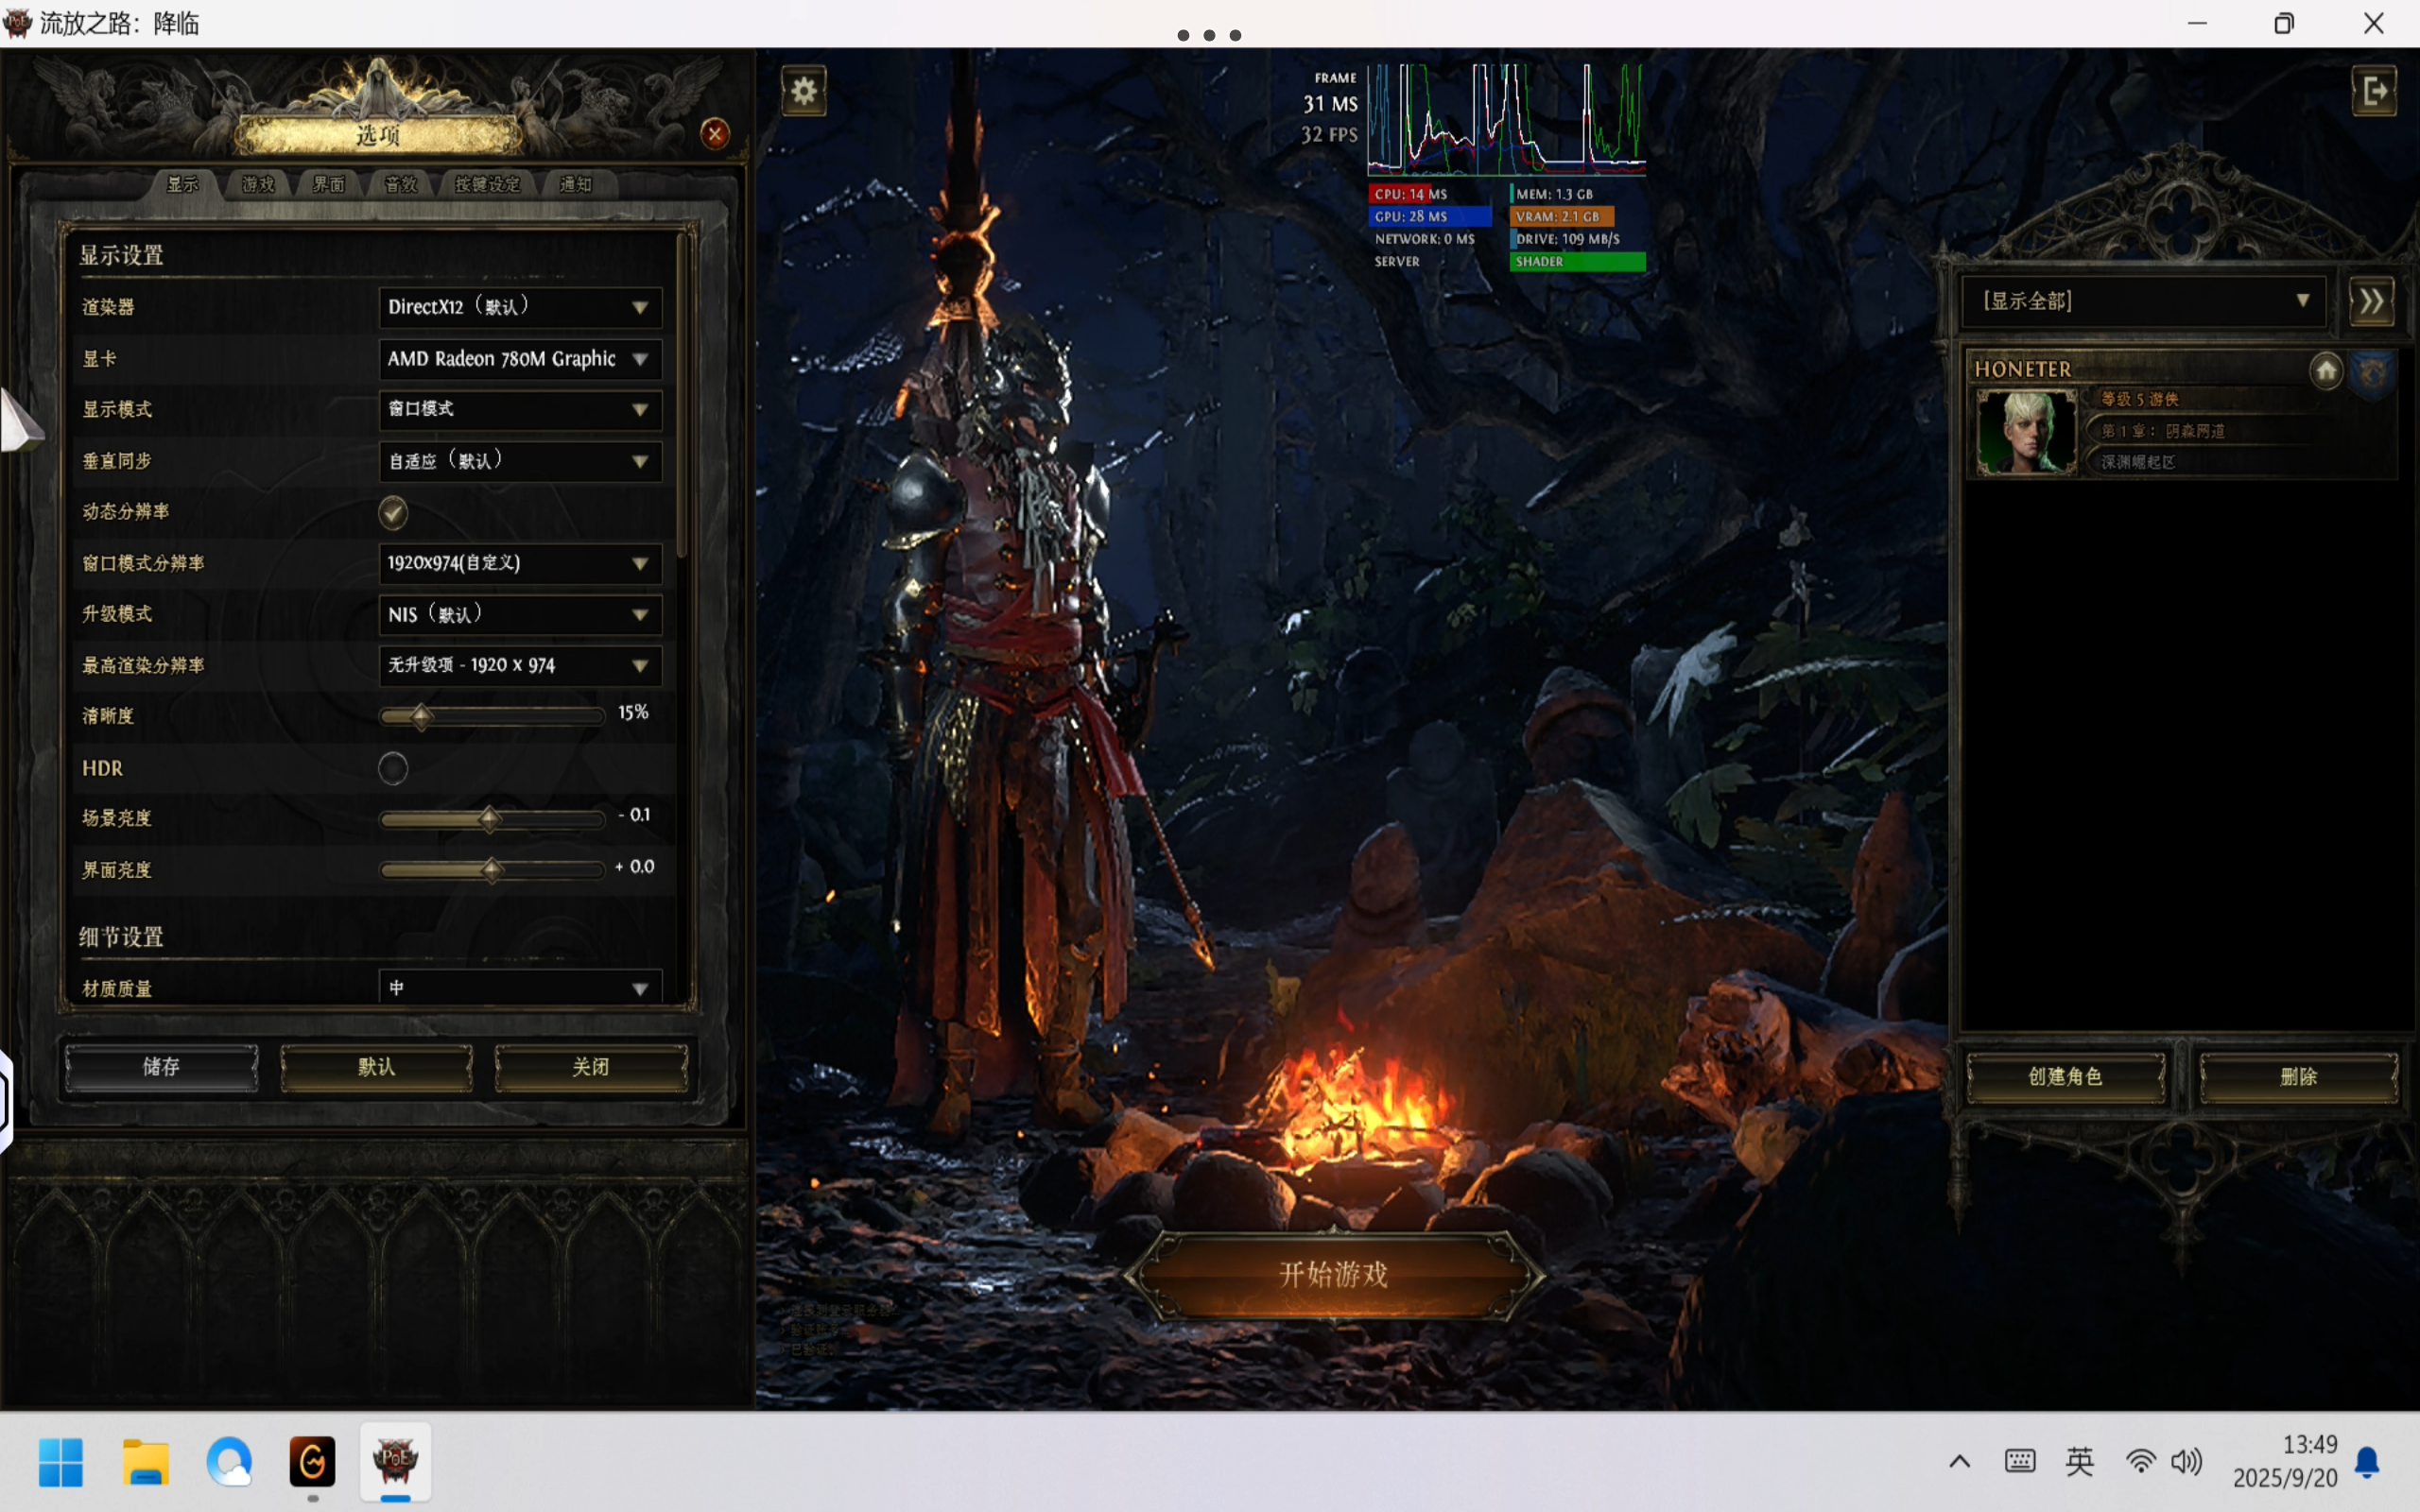Click the white arrow tab on the left edge
This screenshot has height=1512, width=2420.
tap(20, 420)
